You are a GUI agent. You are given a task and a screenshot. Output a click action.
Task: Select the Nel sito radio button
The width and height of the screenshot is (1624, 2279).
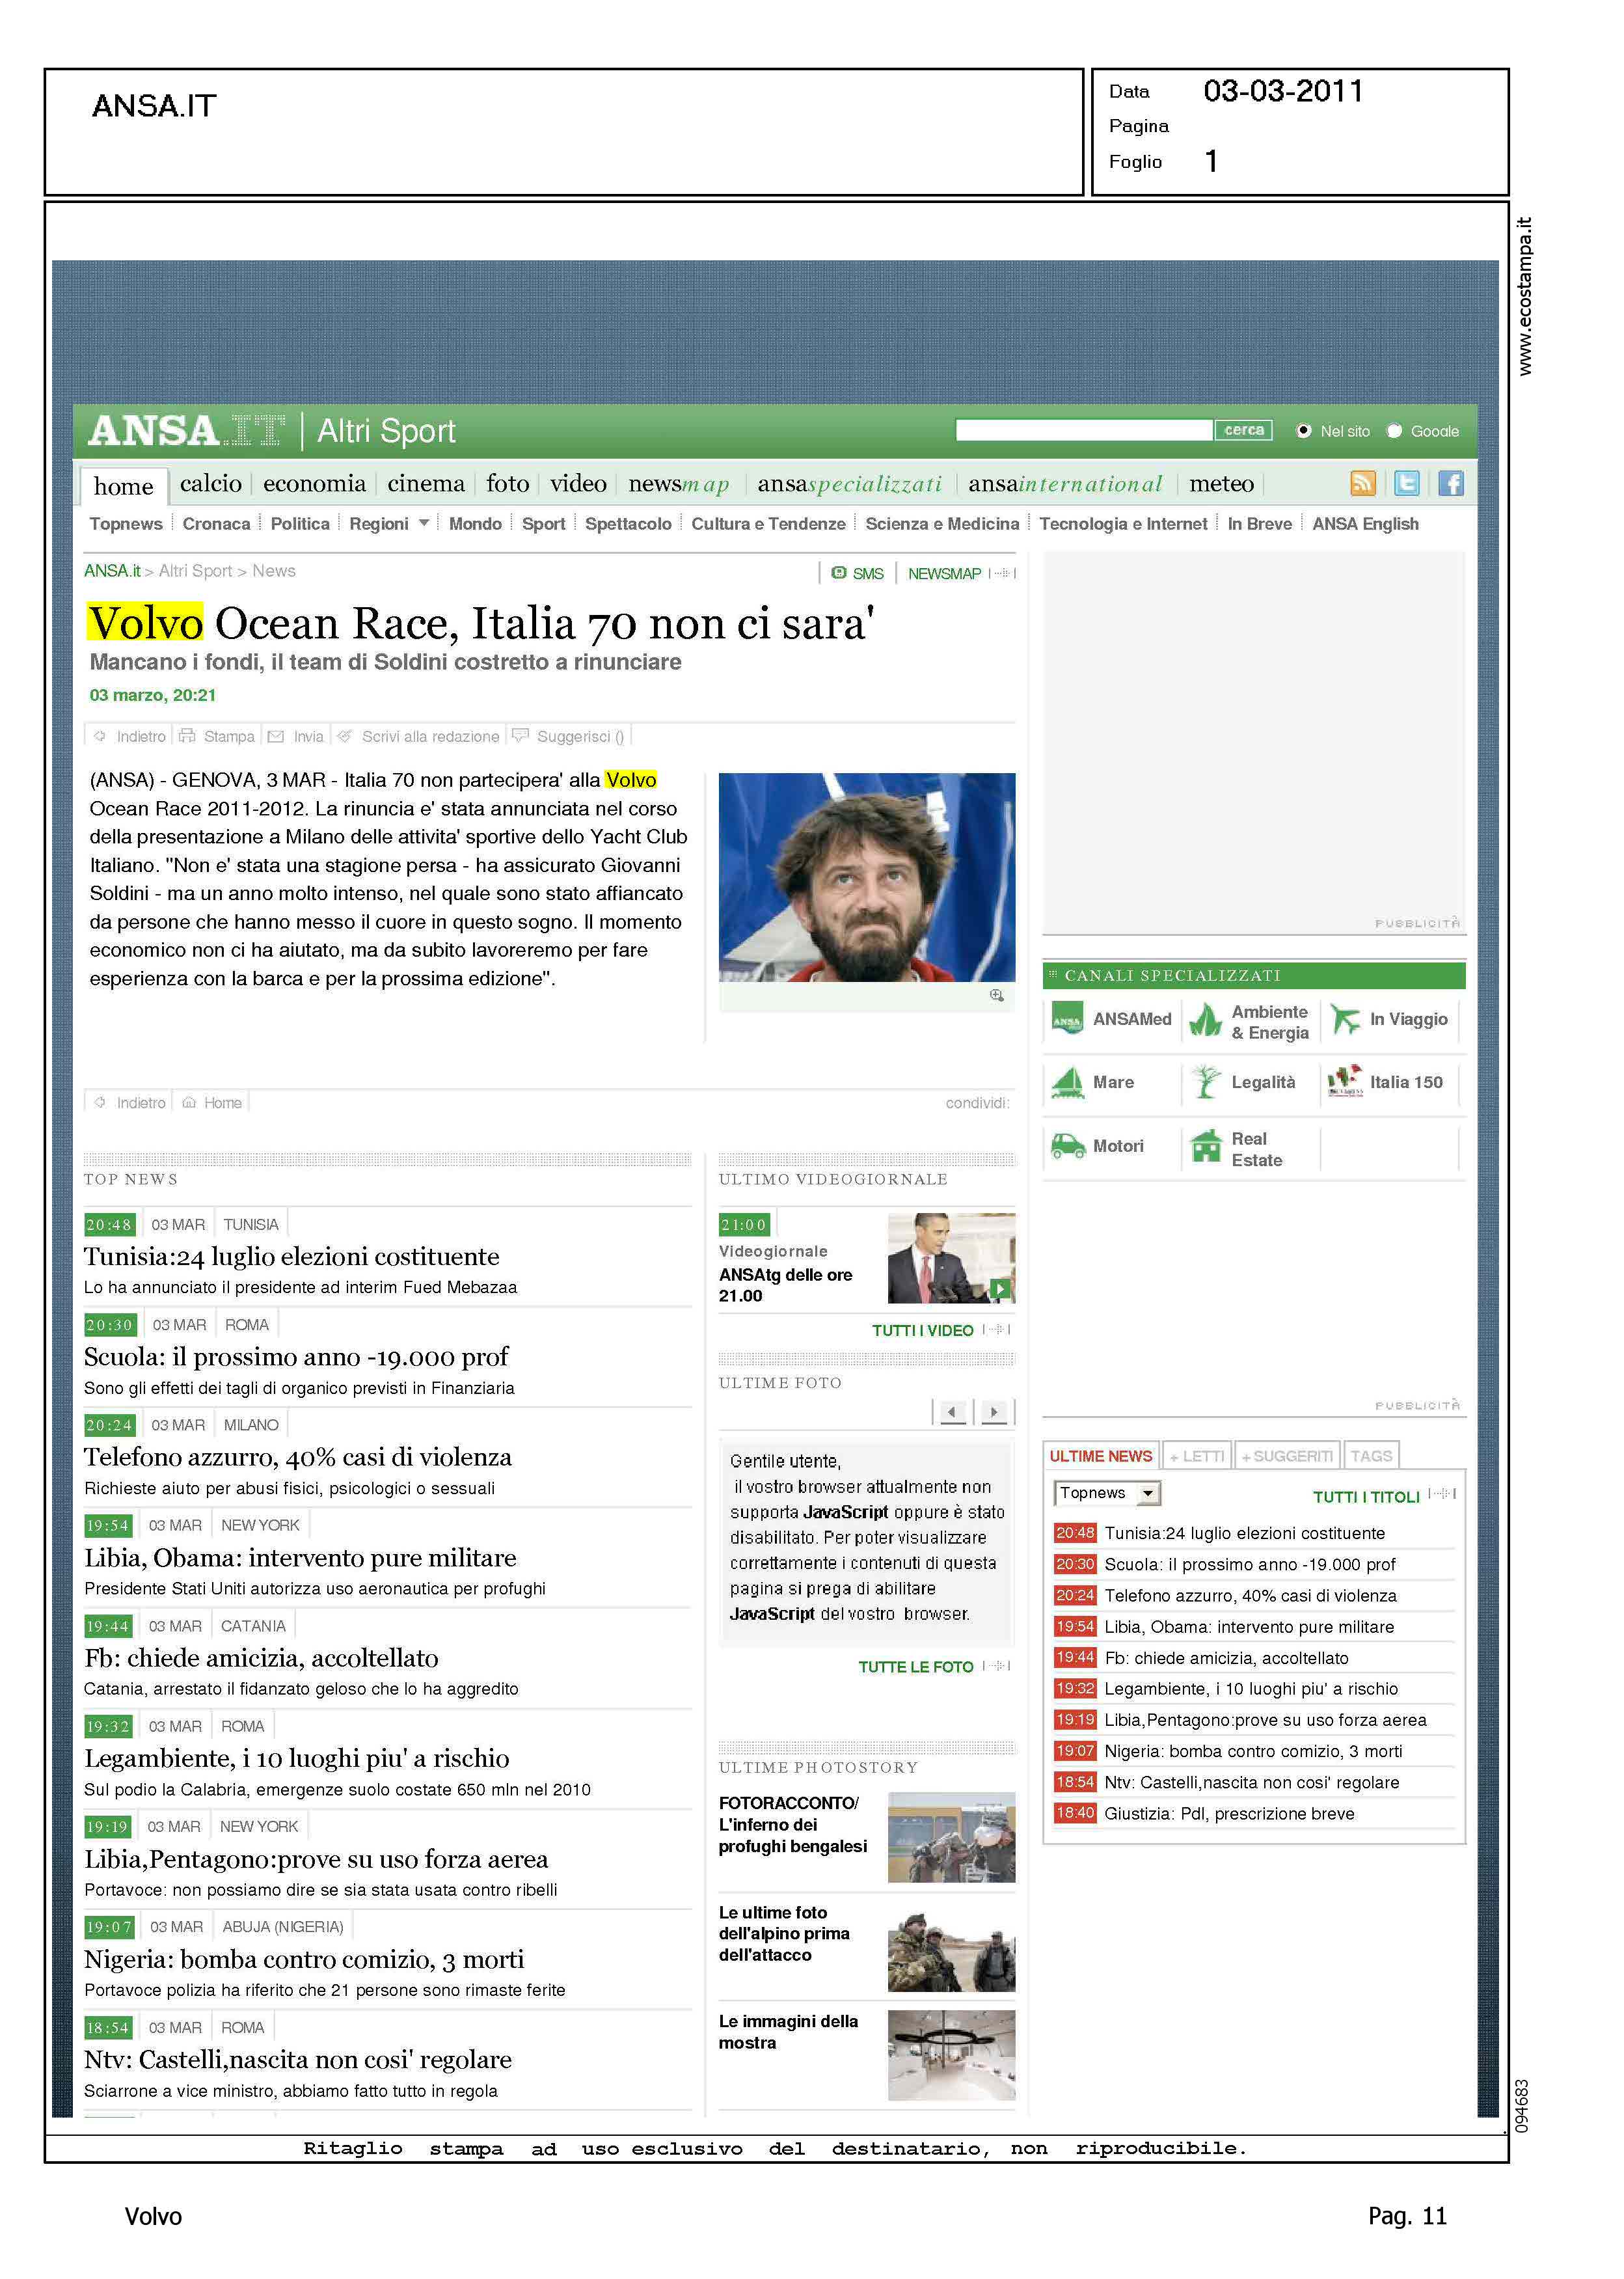click(1303, 431)
